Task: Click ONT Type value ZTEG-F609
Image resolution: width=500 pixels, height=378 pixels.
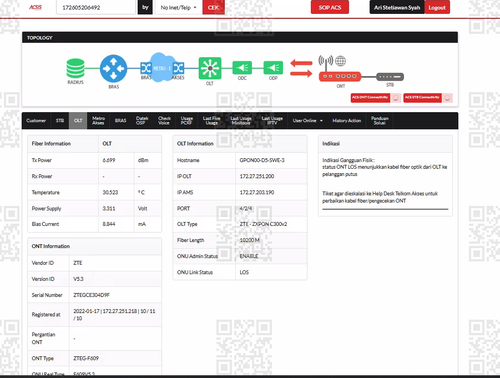Action: pyautogui.click(x=86, y=358)
